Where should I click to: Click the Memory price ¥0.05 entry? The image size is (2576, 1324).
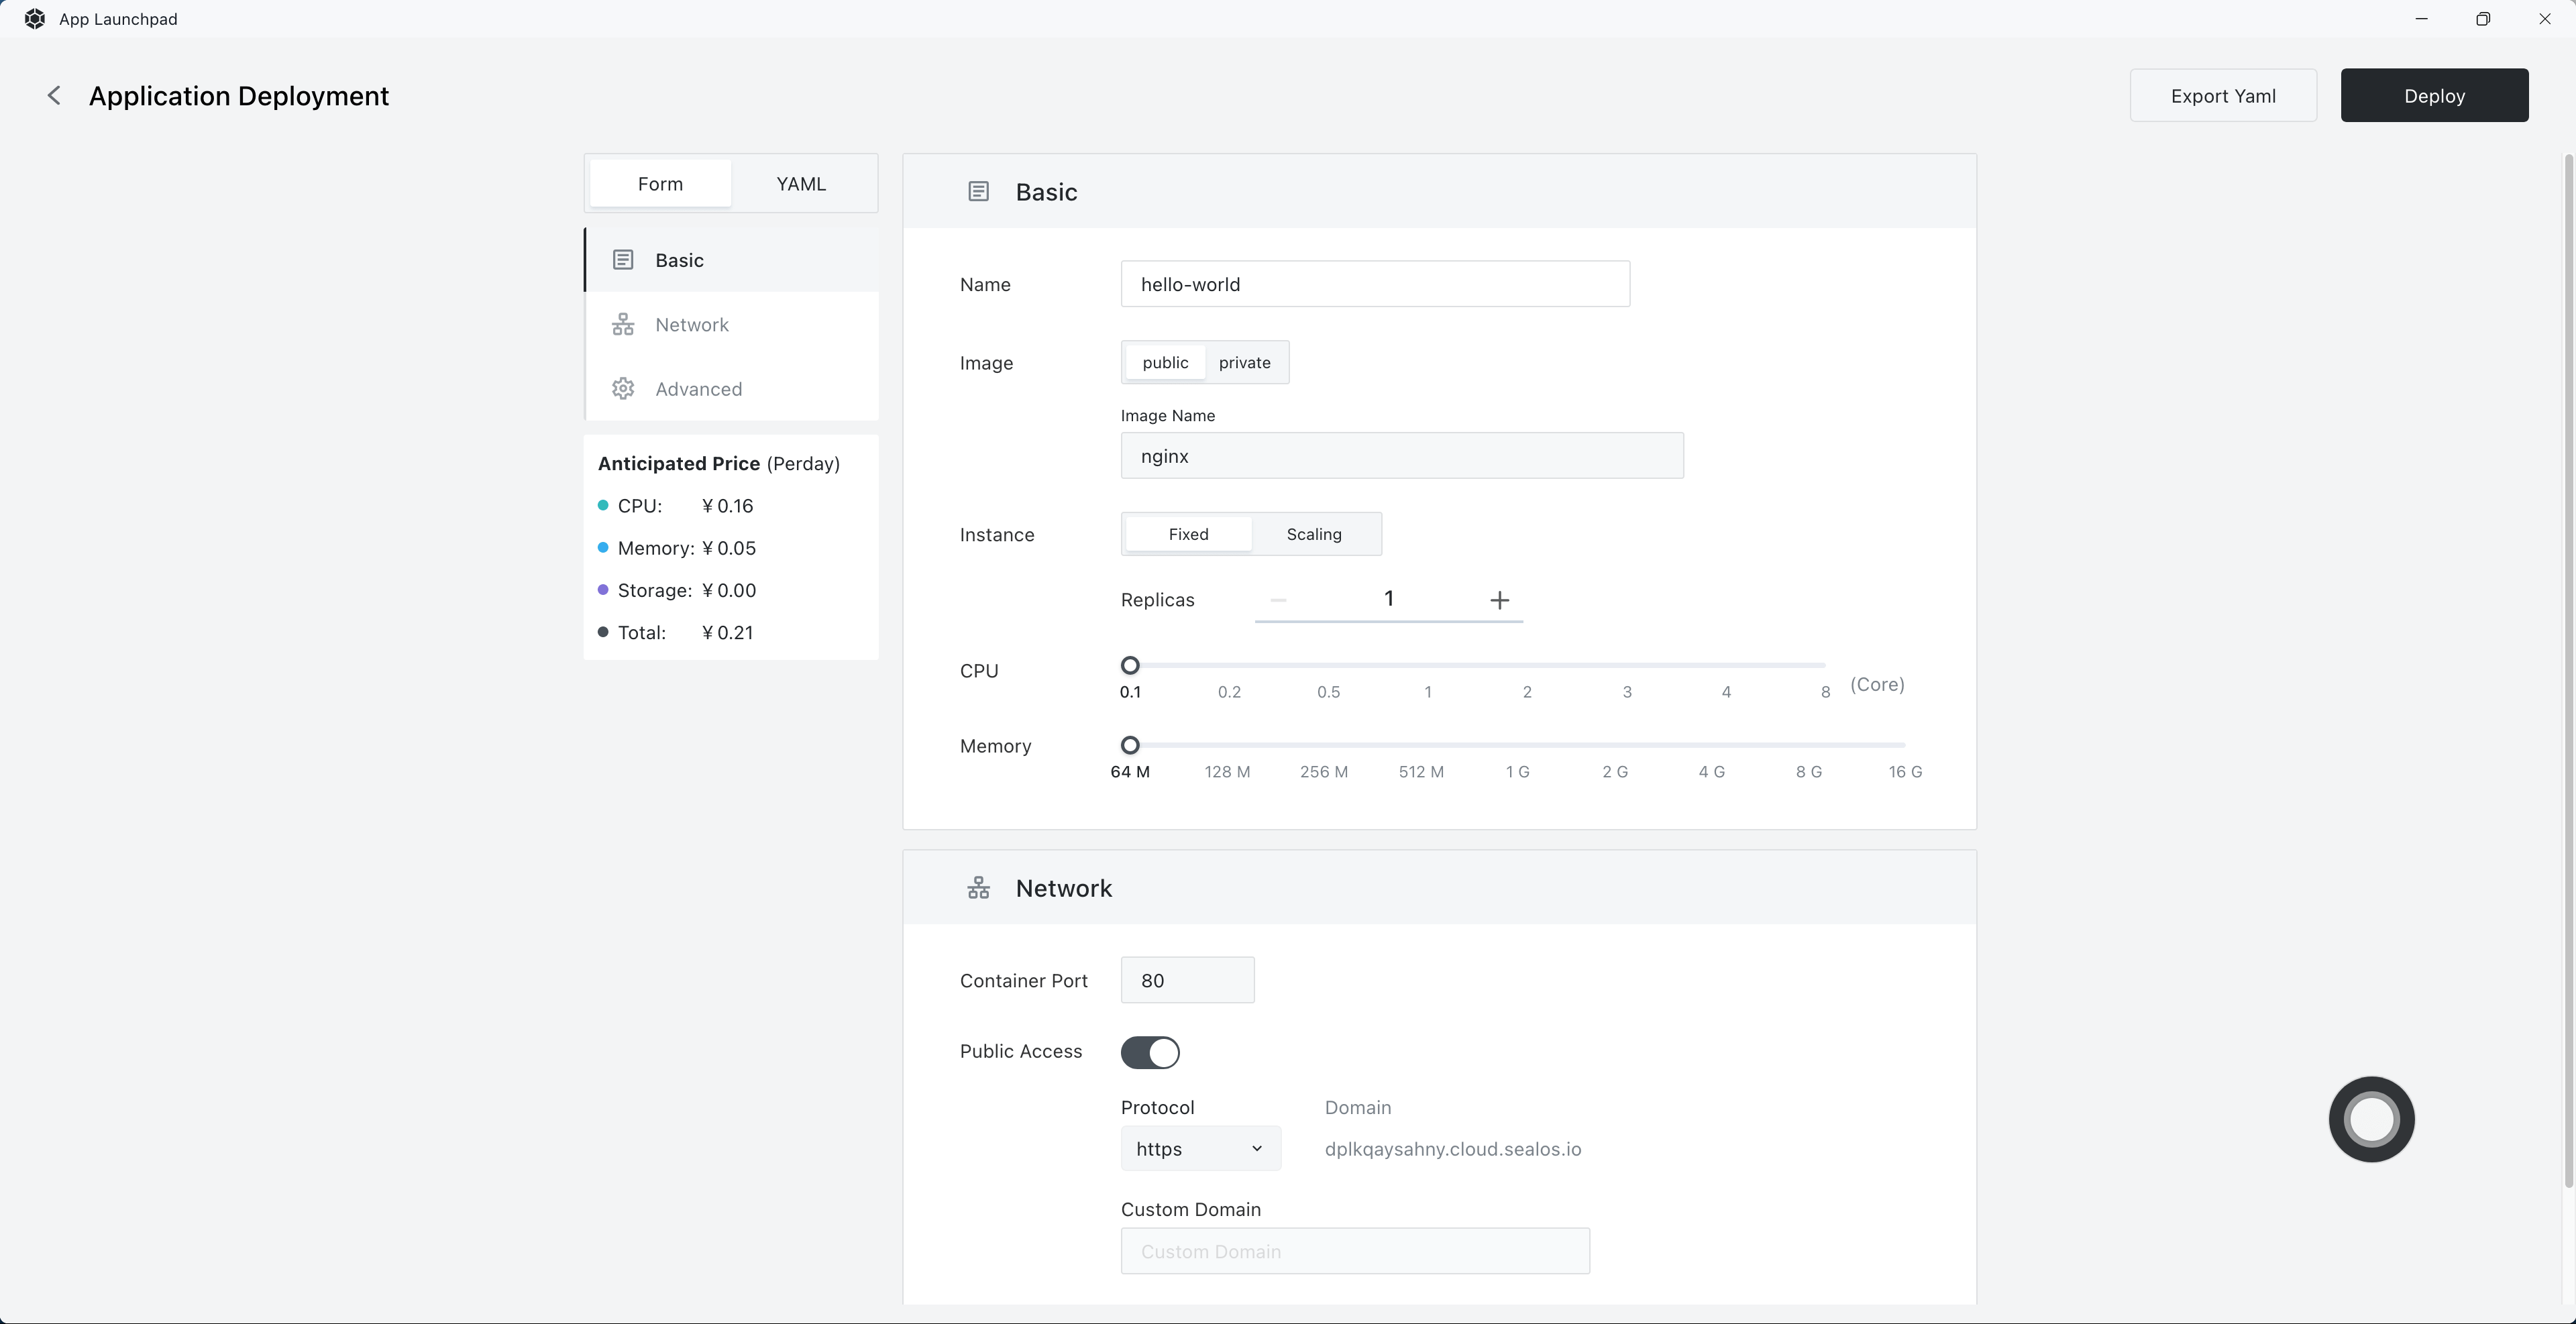pyautogui.click(x=677, y=548)
